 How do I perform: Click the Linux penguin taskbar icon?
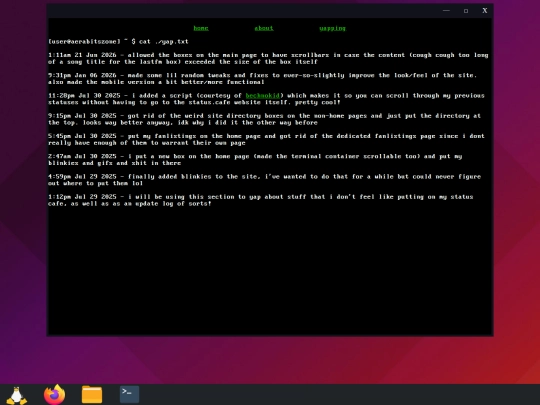(17, 395)
